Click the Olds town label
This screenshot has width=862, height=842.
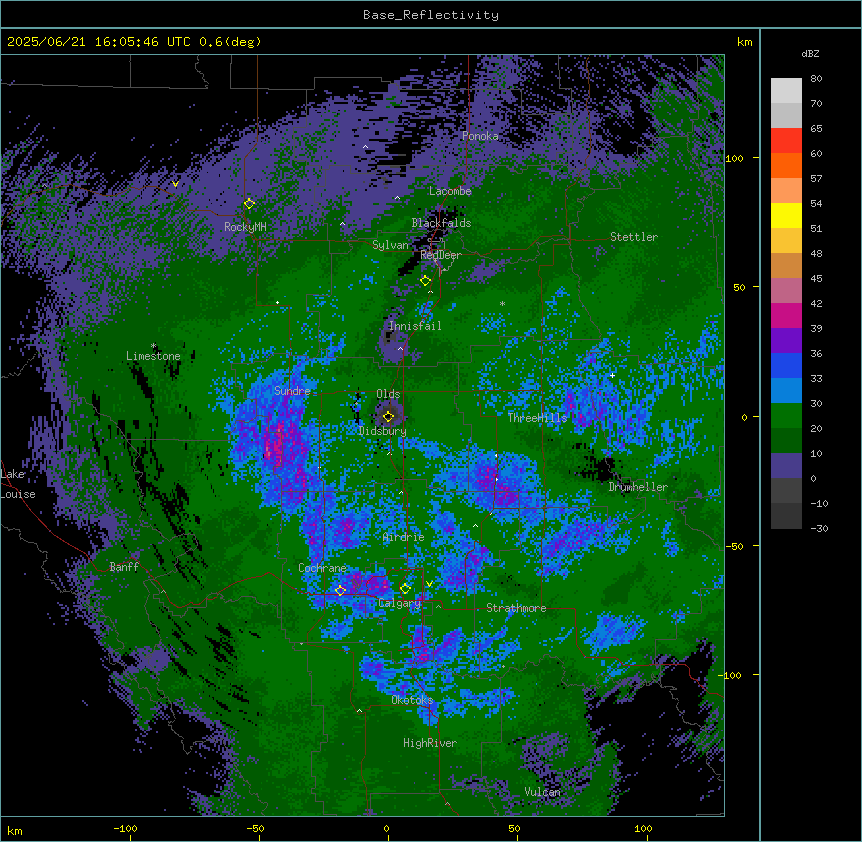(388, 394)
